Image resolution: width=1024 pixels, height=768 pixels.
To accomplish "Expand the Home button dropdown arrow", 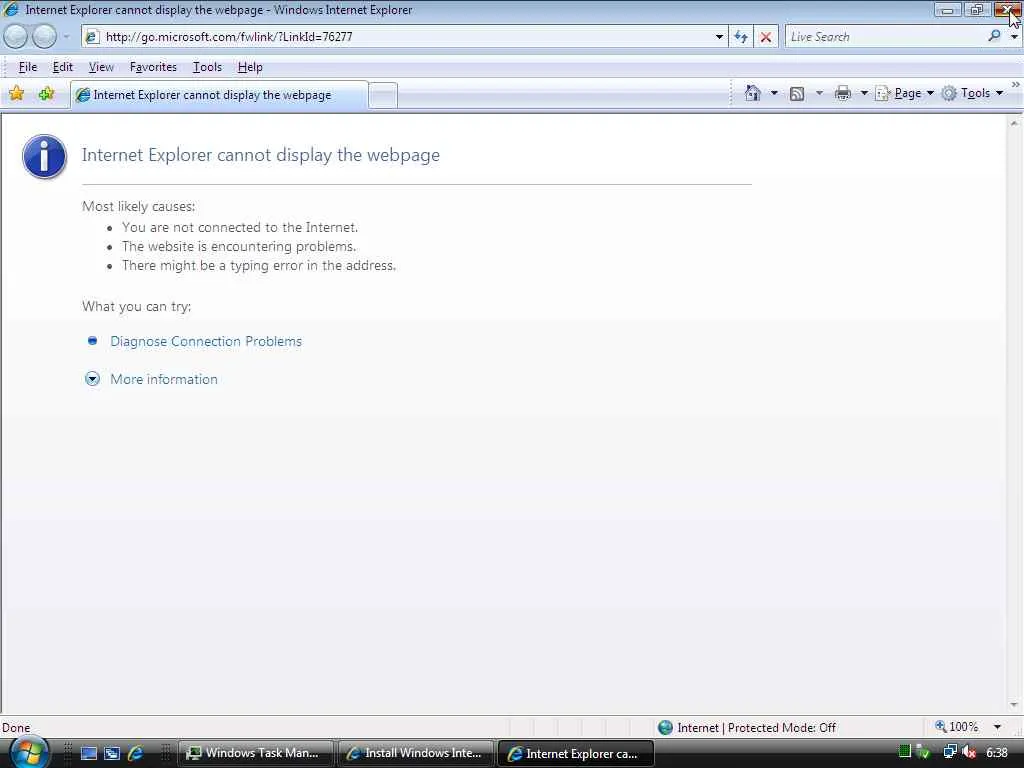I will pos(775,93).
